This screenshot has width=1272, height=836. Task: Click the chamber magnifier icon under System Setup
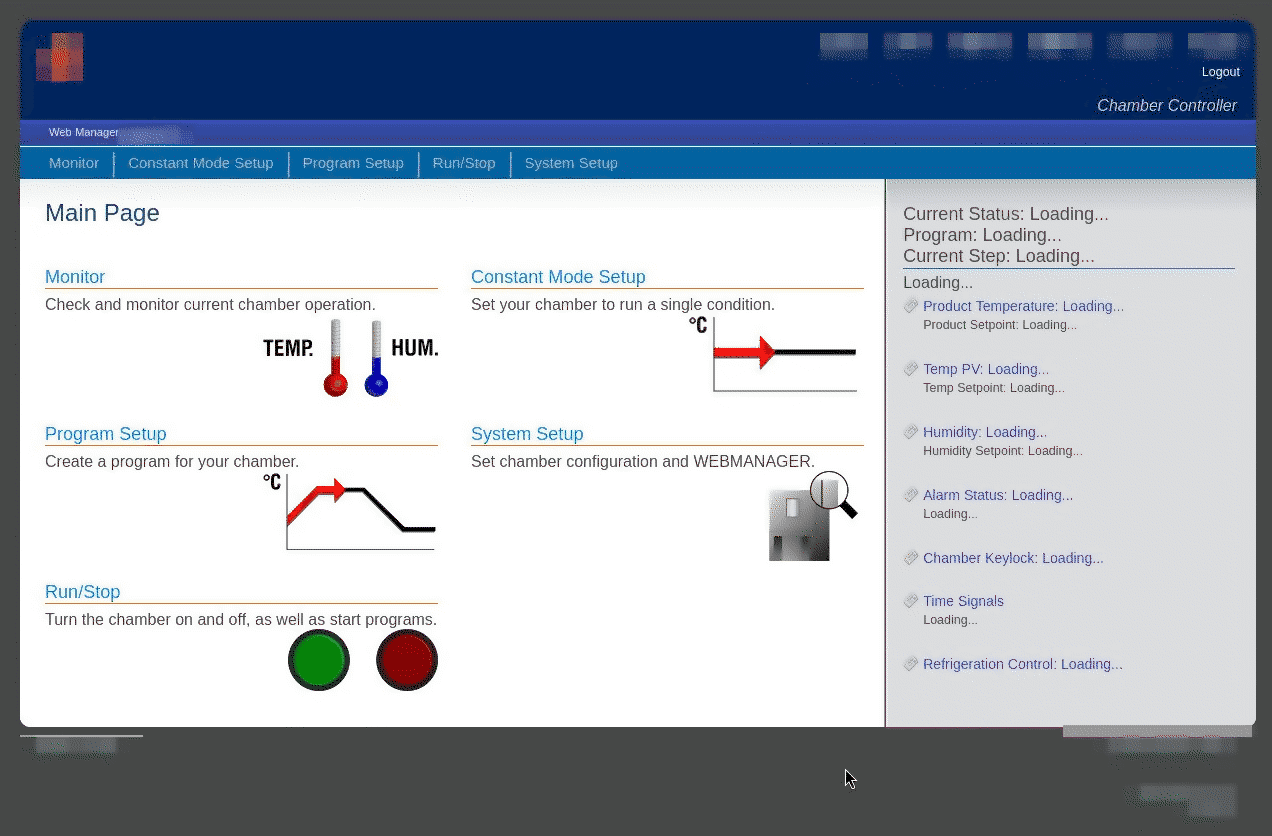(x=810, y=515)
